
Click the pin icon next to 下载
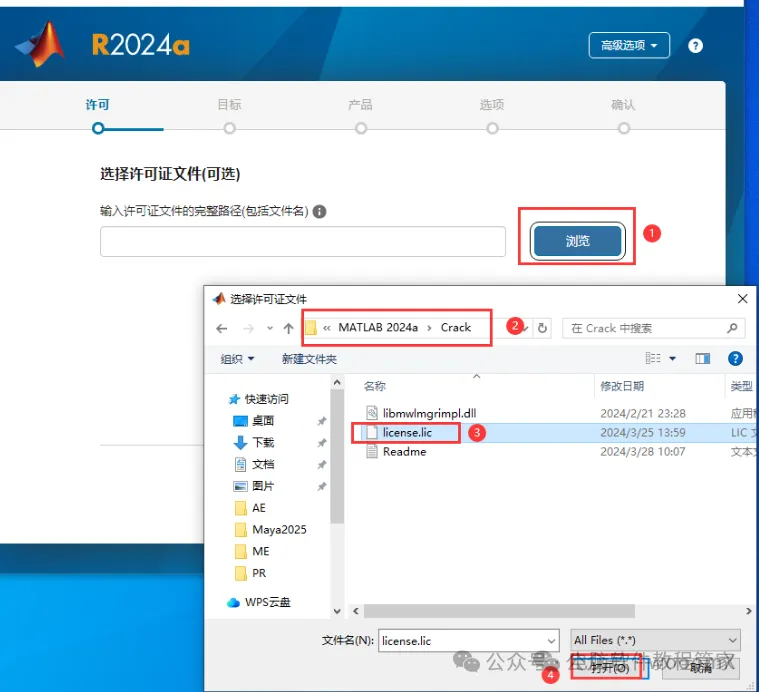(321, 443)
